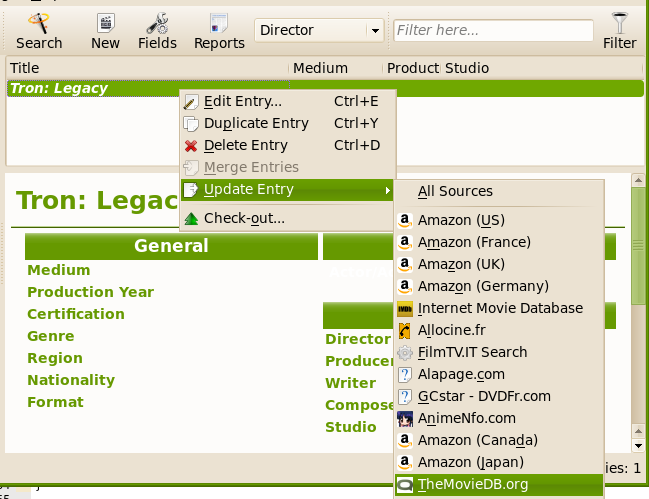The width and height of the screenshot is (649, 499).
Task: Click the Format field label
Action: (x=55, y=402)
